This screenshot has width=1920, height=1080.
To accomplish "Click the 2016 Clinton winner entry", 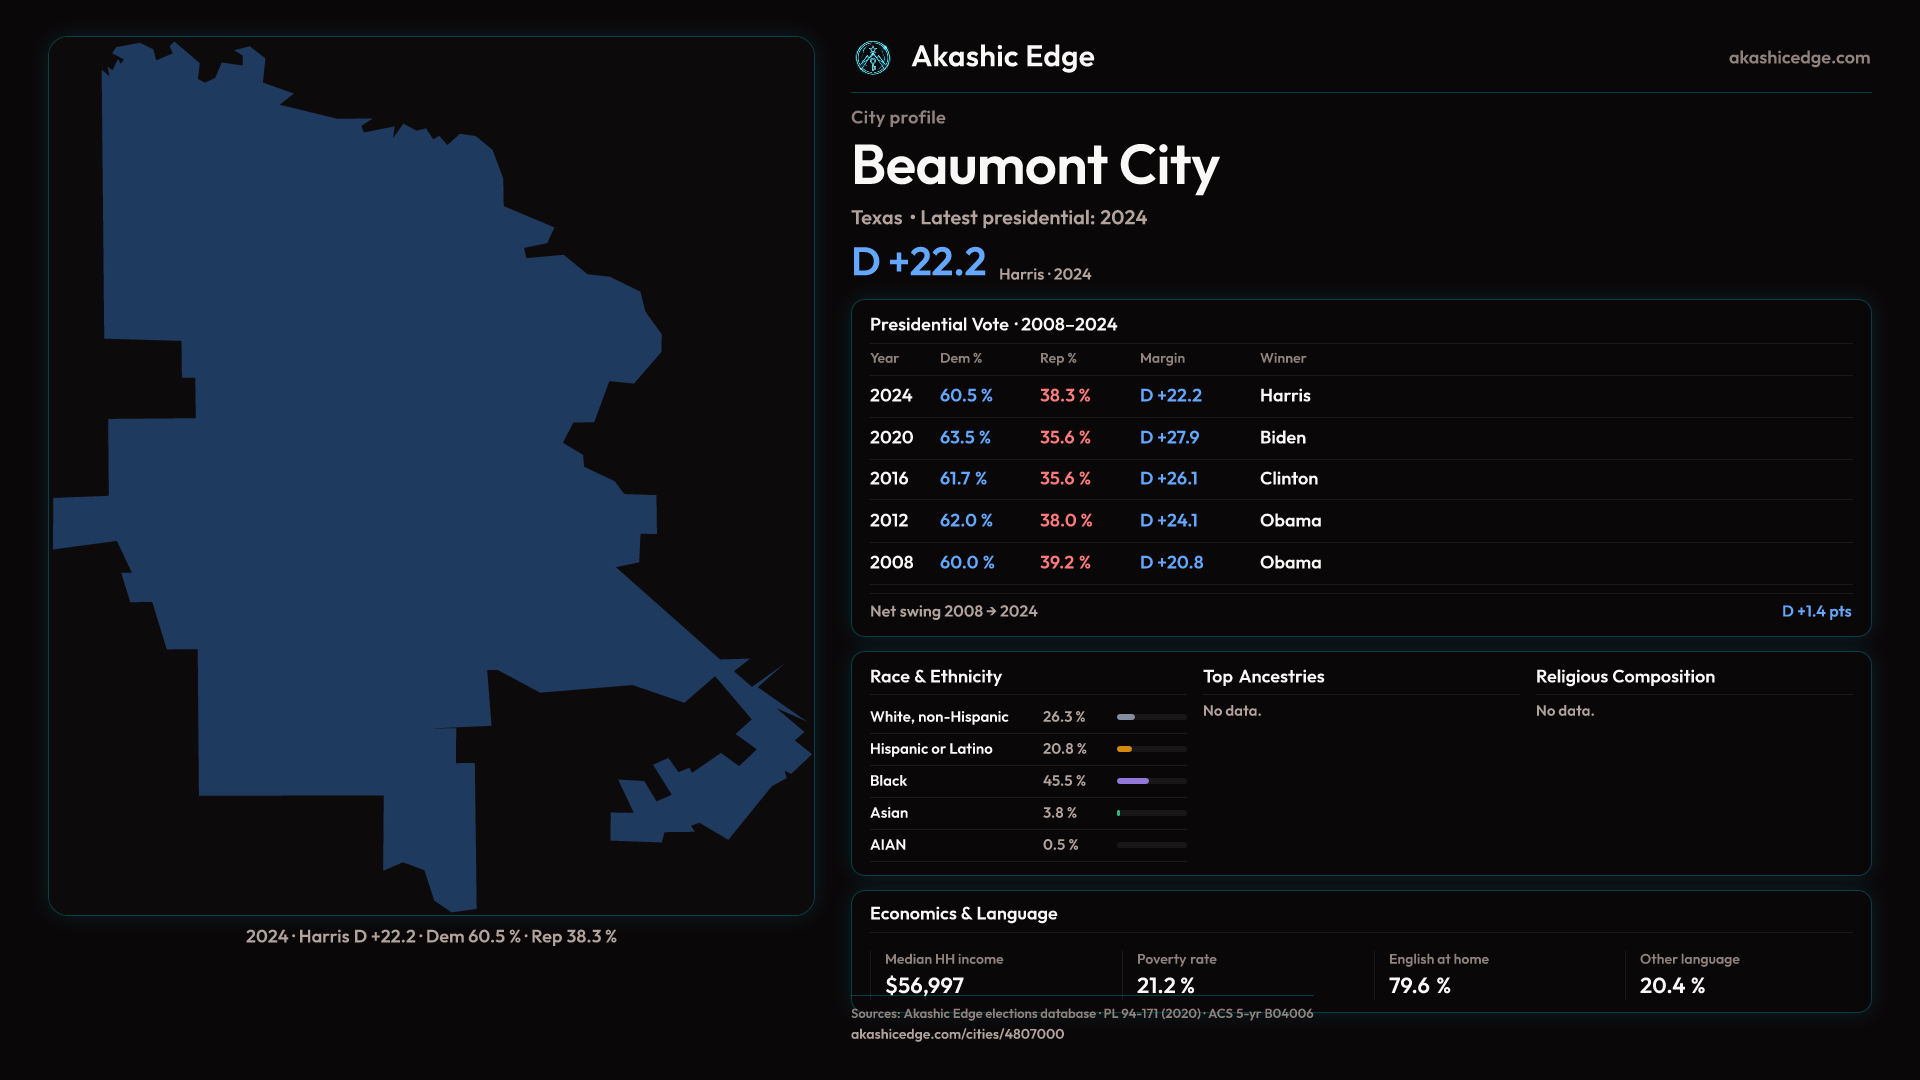I will tap(1288, 479).
